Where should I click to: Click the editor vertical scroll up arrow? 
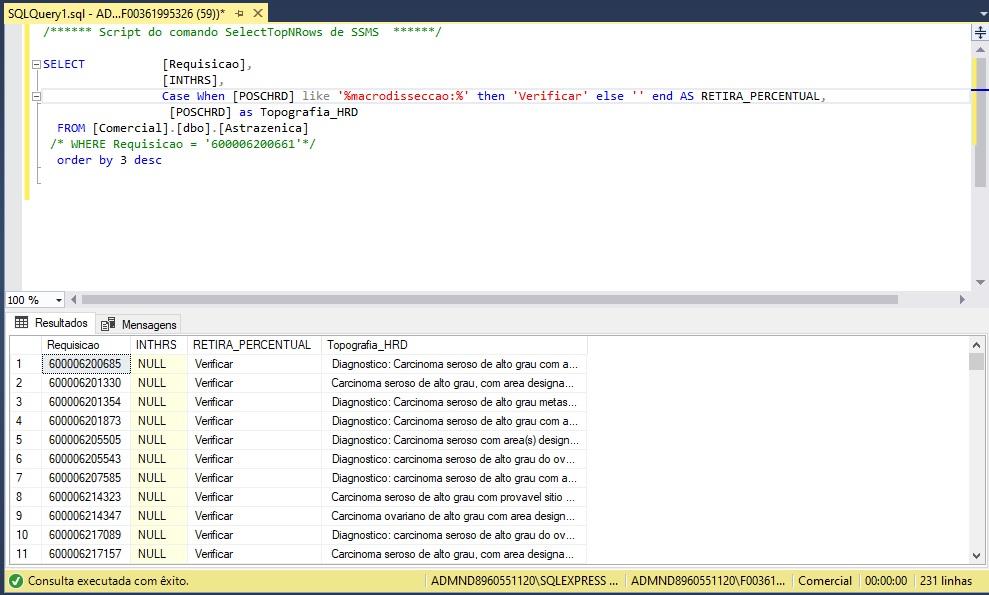click(x=980, y=49)
